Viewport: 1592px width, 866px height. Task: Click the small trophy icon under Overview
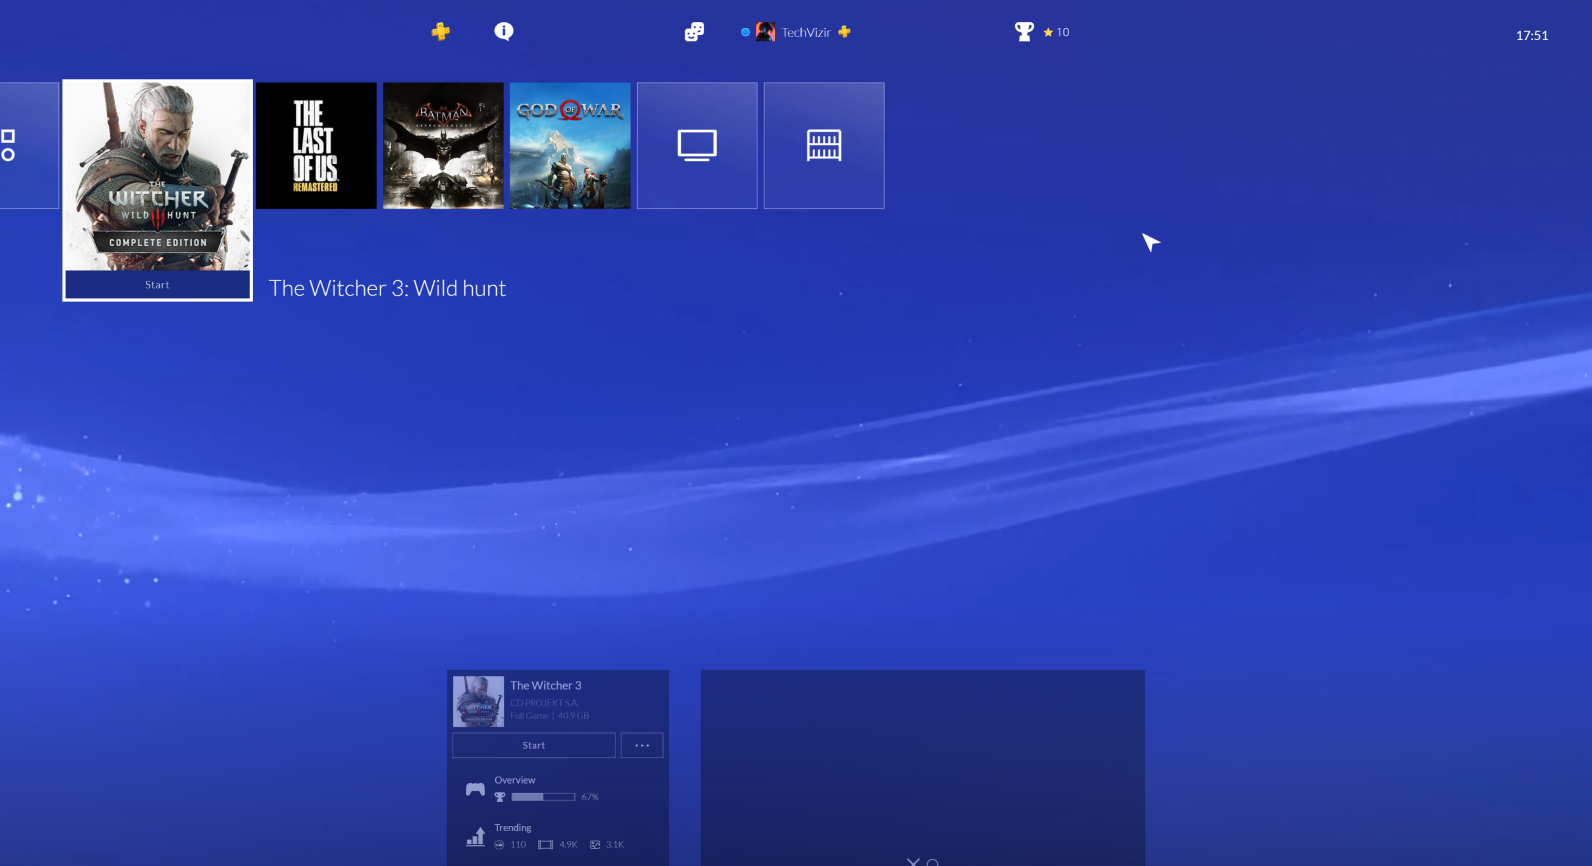(x=500, y=797)
